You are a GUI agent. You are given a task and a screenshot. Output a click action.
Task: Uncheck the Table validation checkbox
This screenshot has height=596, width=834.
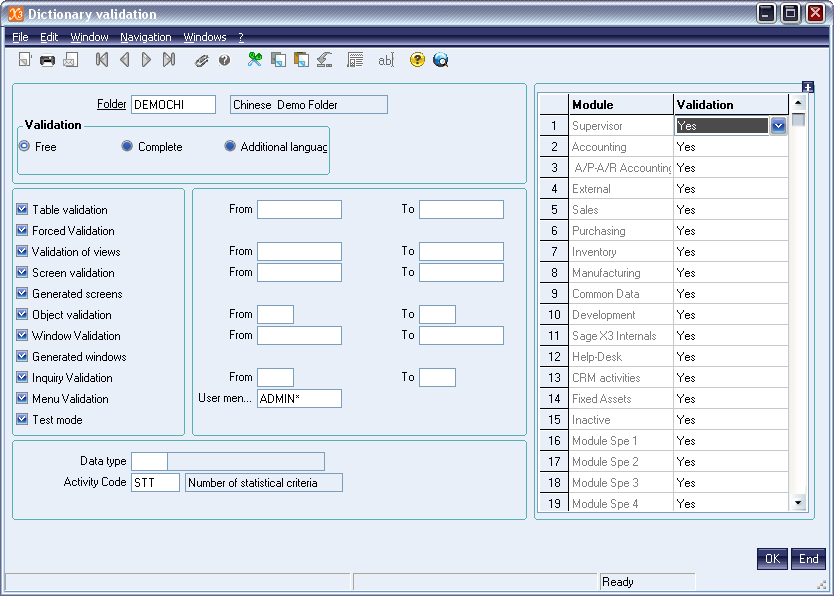click(x=22, y=210)
